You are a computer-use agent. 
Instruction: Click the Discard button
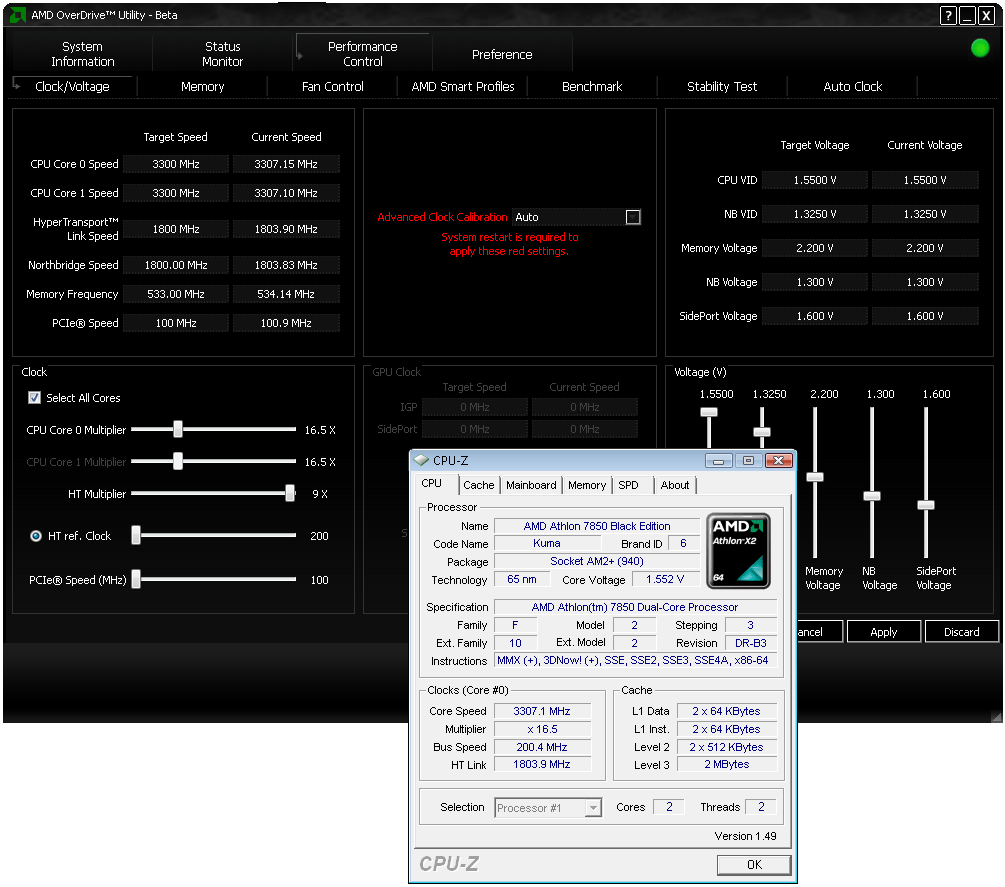point(960,632)
